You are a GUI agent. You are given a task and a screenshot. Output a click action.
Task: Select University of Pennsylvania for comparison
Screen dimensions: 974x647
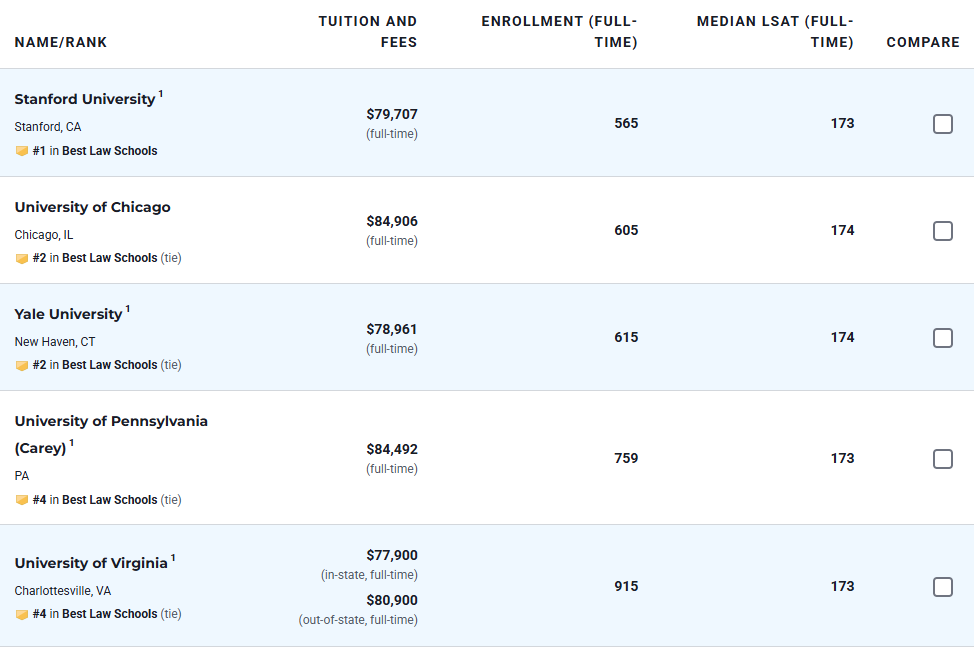tap(942, 459)
